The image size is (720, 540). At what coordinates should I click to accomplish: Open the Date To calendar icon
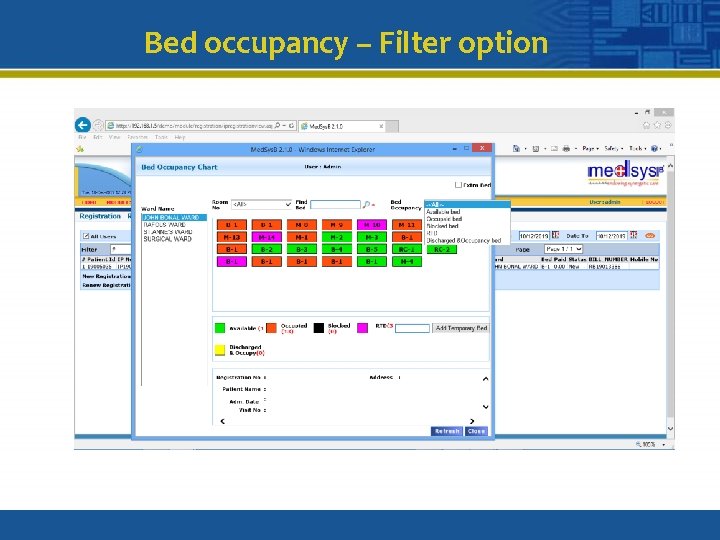tap(634, 235)
